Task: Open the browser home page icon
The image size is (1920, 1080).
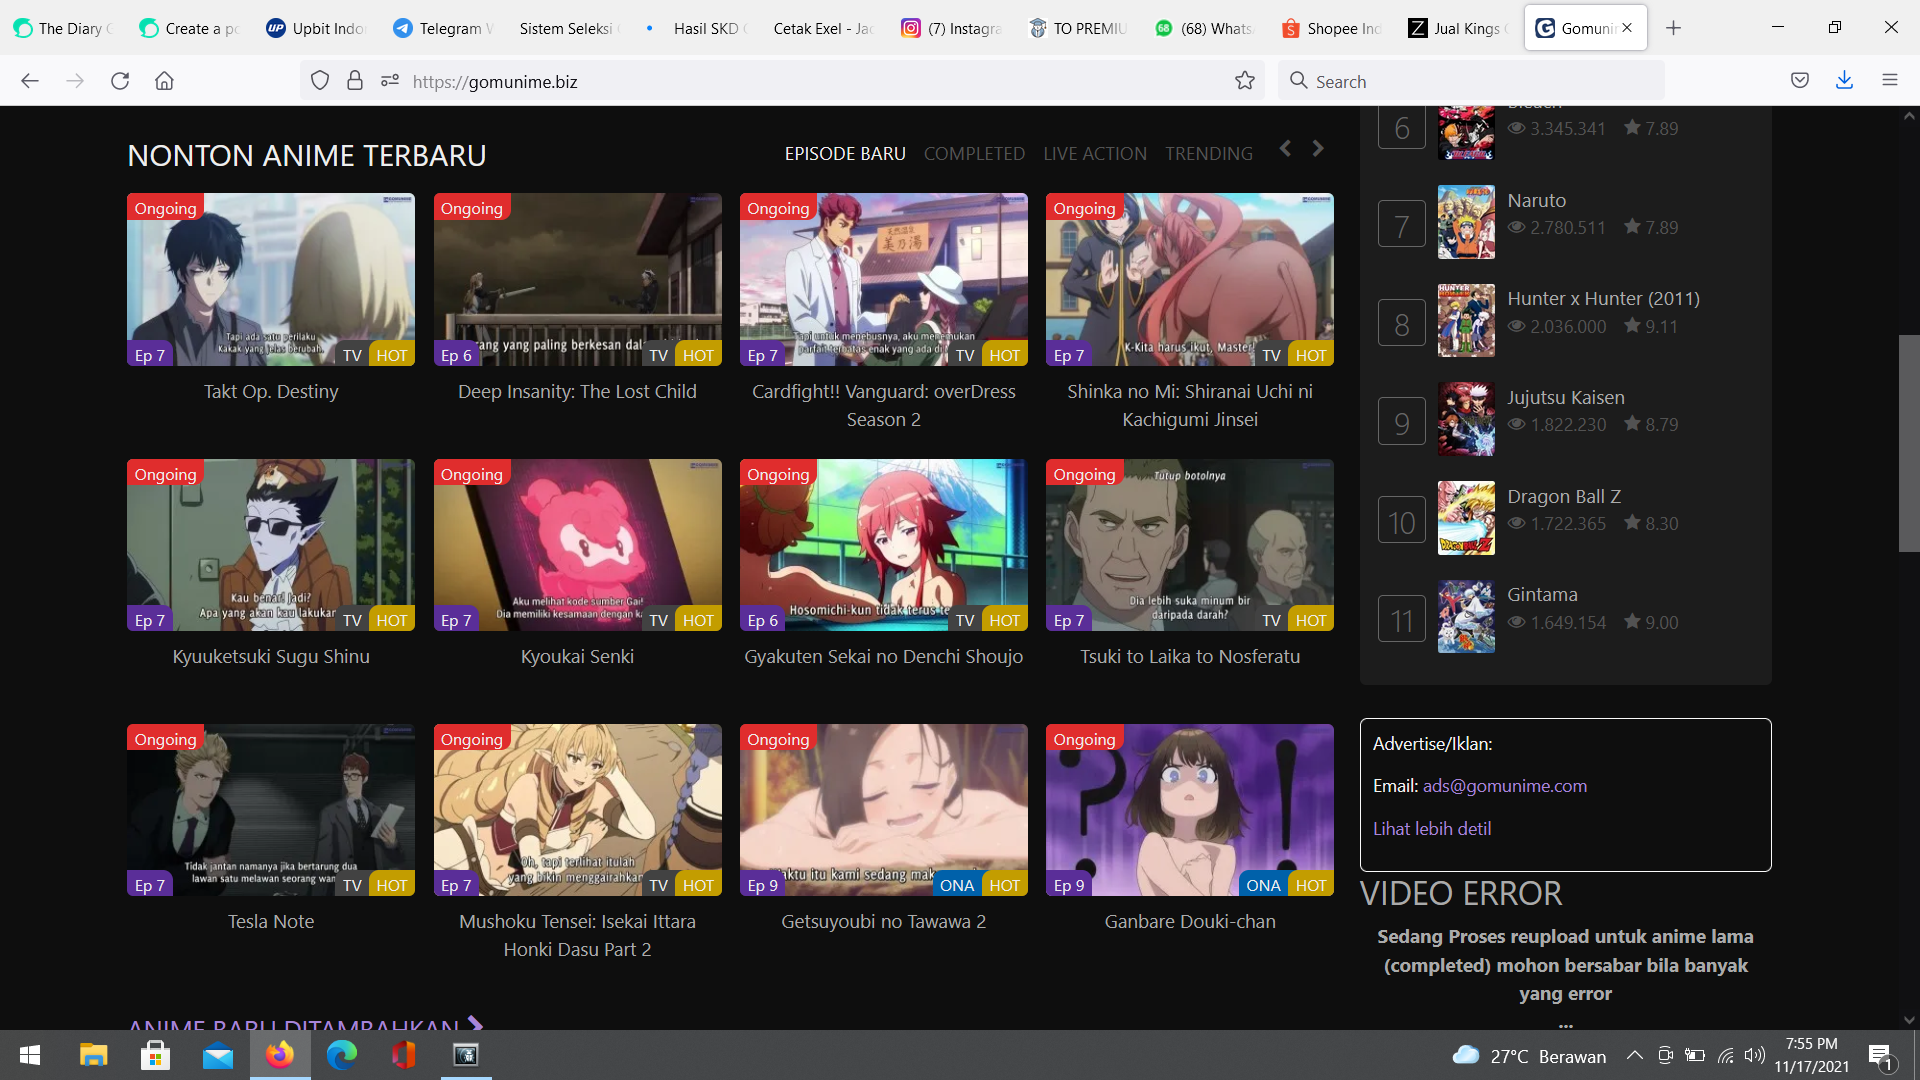Action: 164,81
